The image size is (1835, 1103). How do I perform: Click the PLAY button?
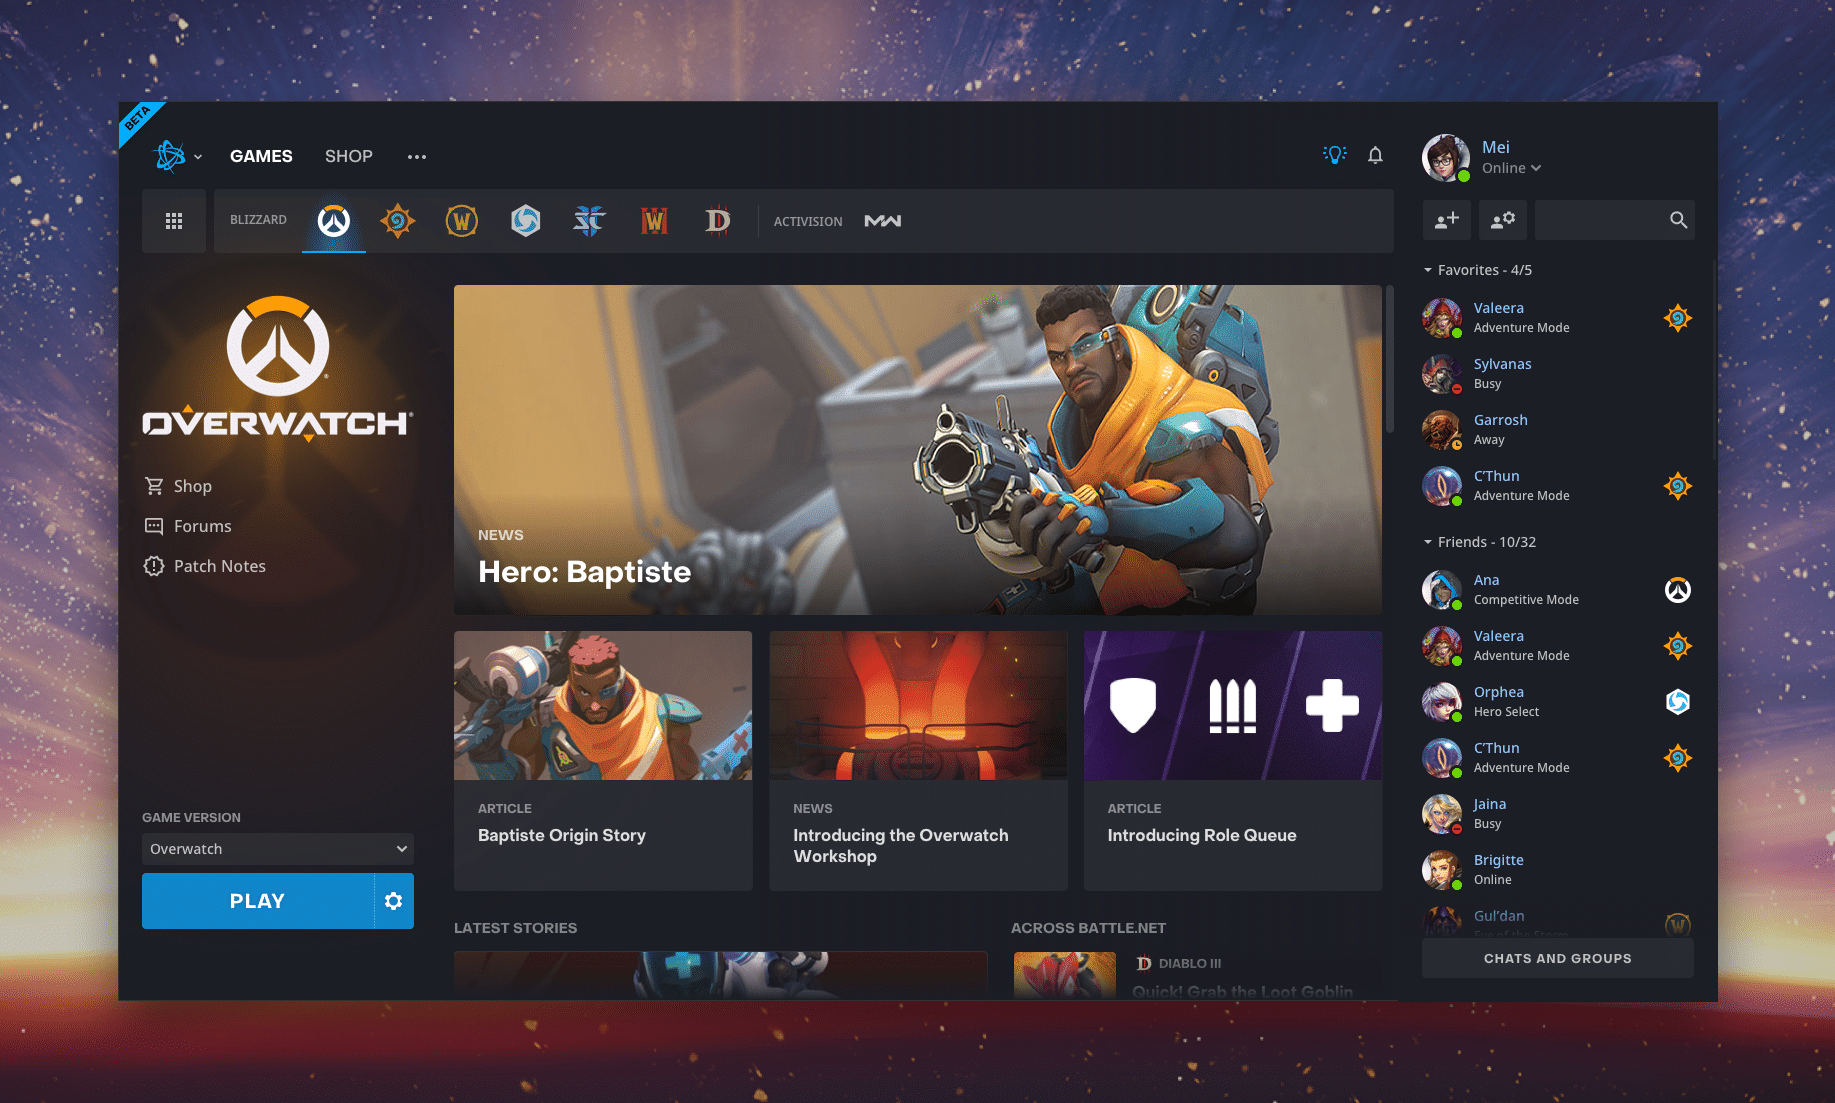click(x=258, y=901)
